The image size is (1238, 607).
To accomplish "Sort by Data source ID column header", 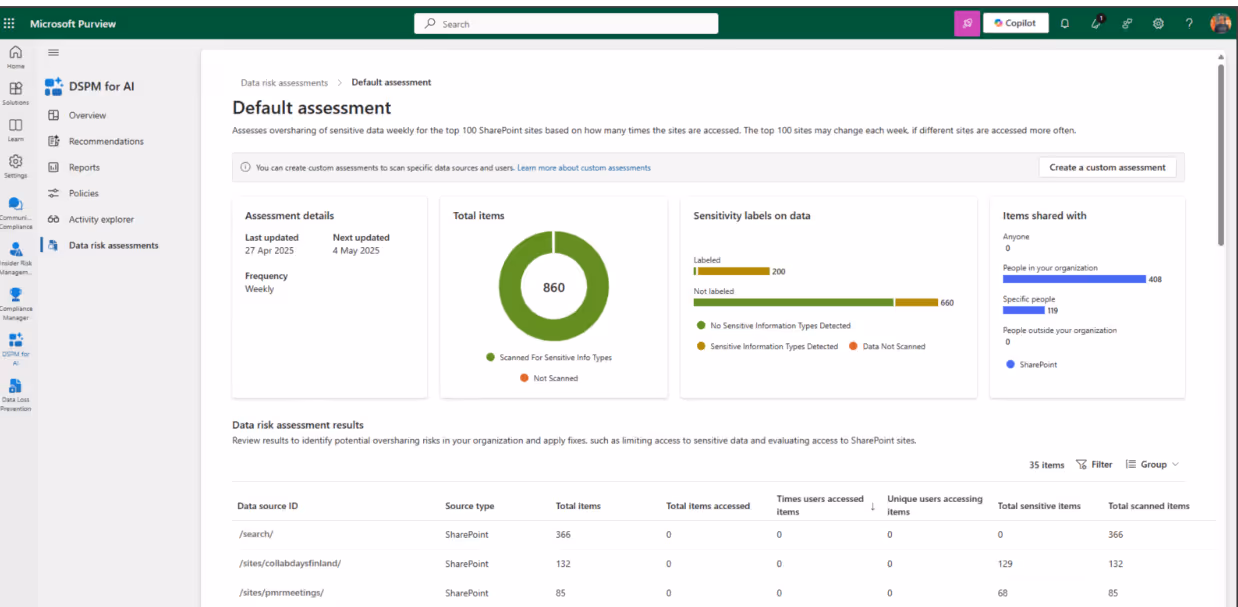I will point(267,506).
